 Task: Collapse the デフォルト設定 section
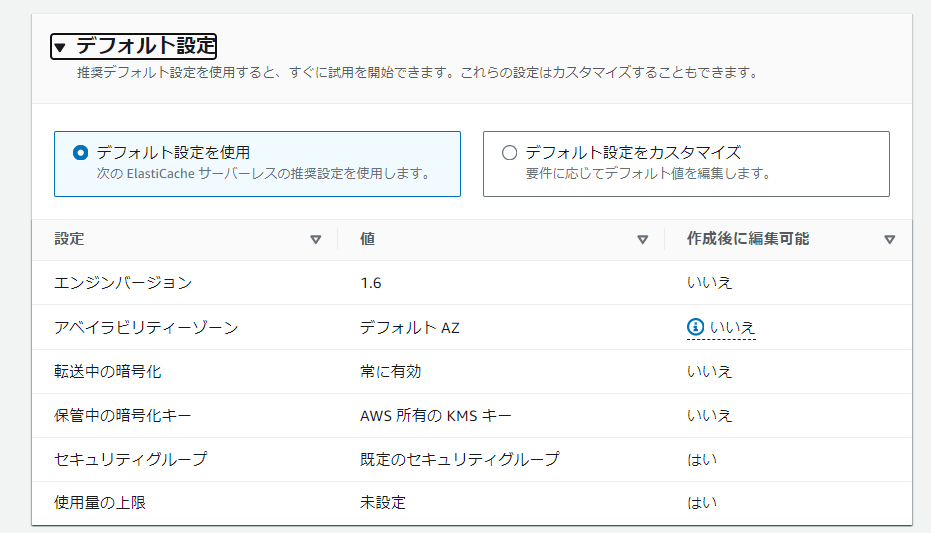click(x=134, y=46)
